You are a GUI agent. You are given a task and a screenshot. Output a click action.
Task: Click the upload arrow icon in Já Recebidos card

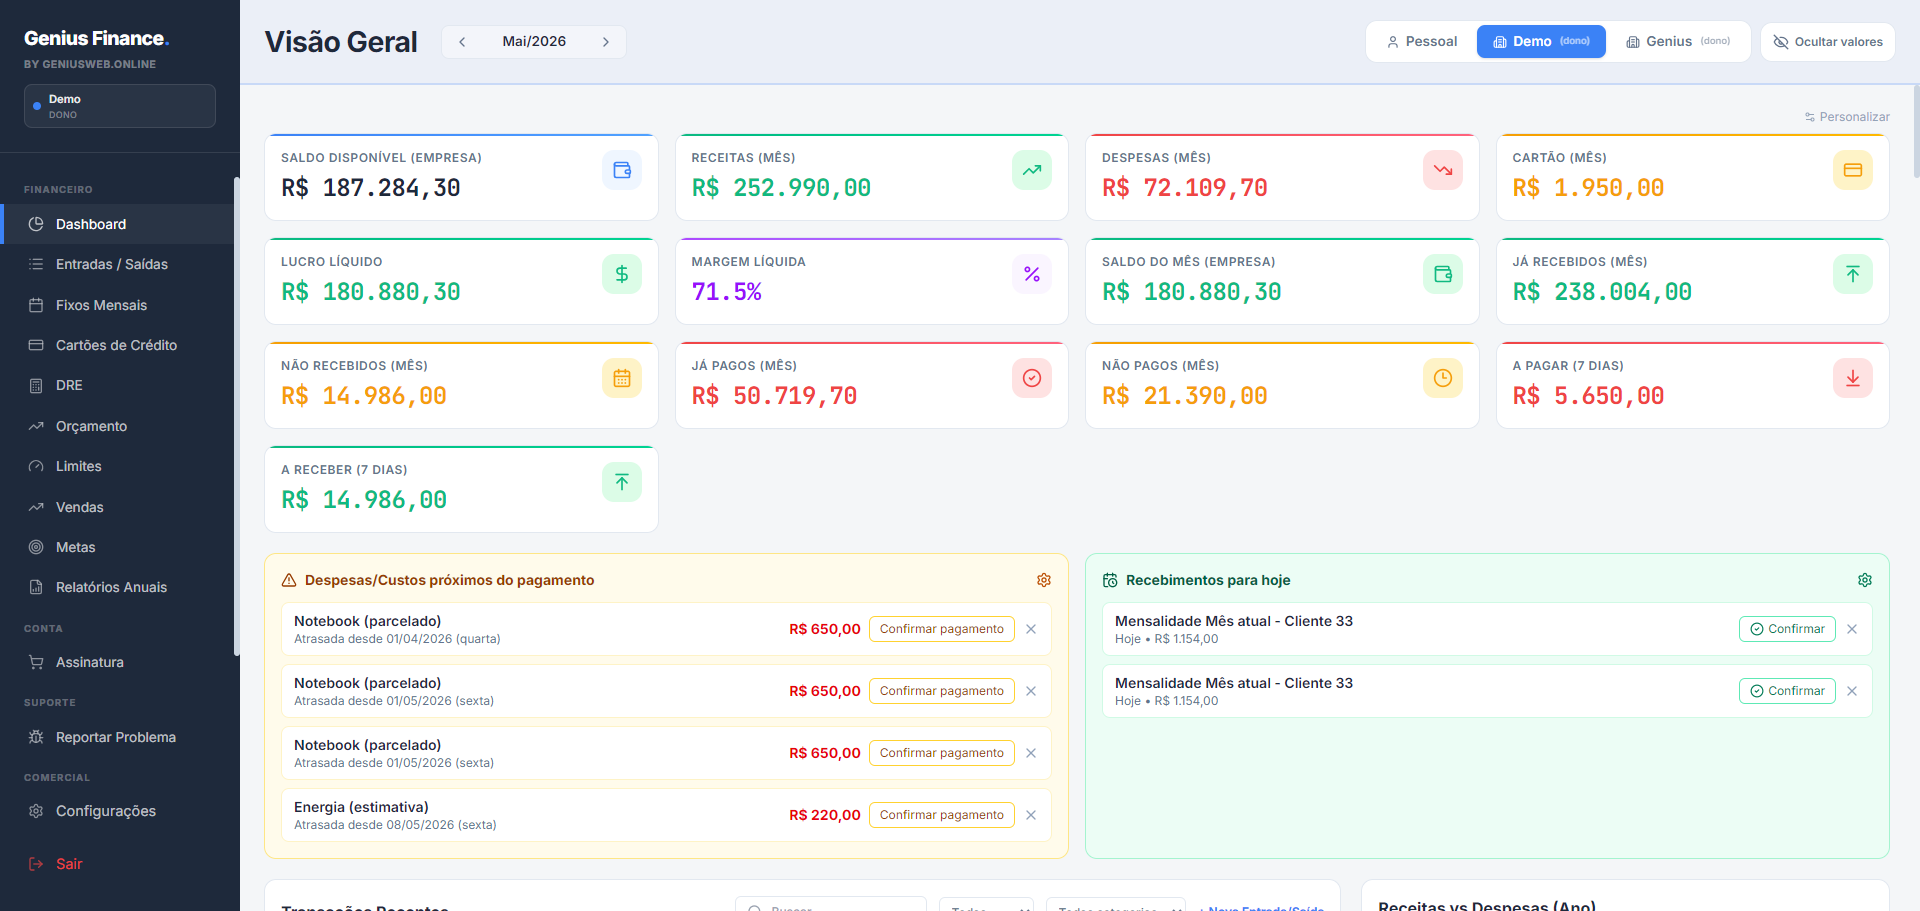pos(1853,274)
